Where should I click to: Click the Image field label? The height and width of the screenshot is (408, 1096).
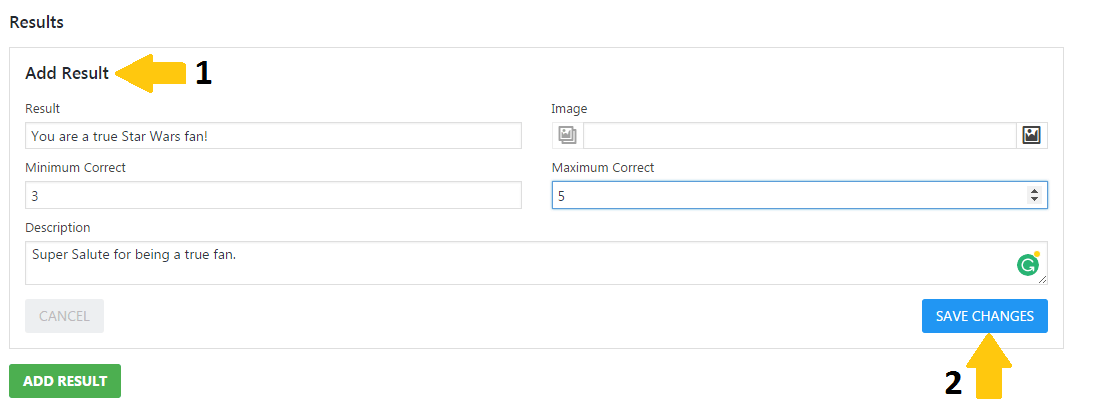coord(569,109)
